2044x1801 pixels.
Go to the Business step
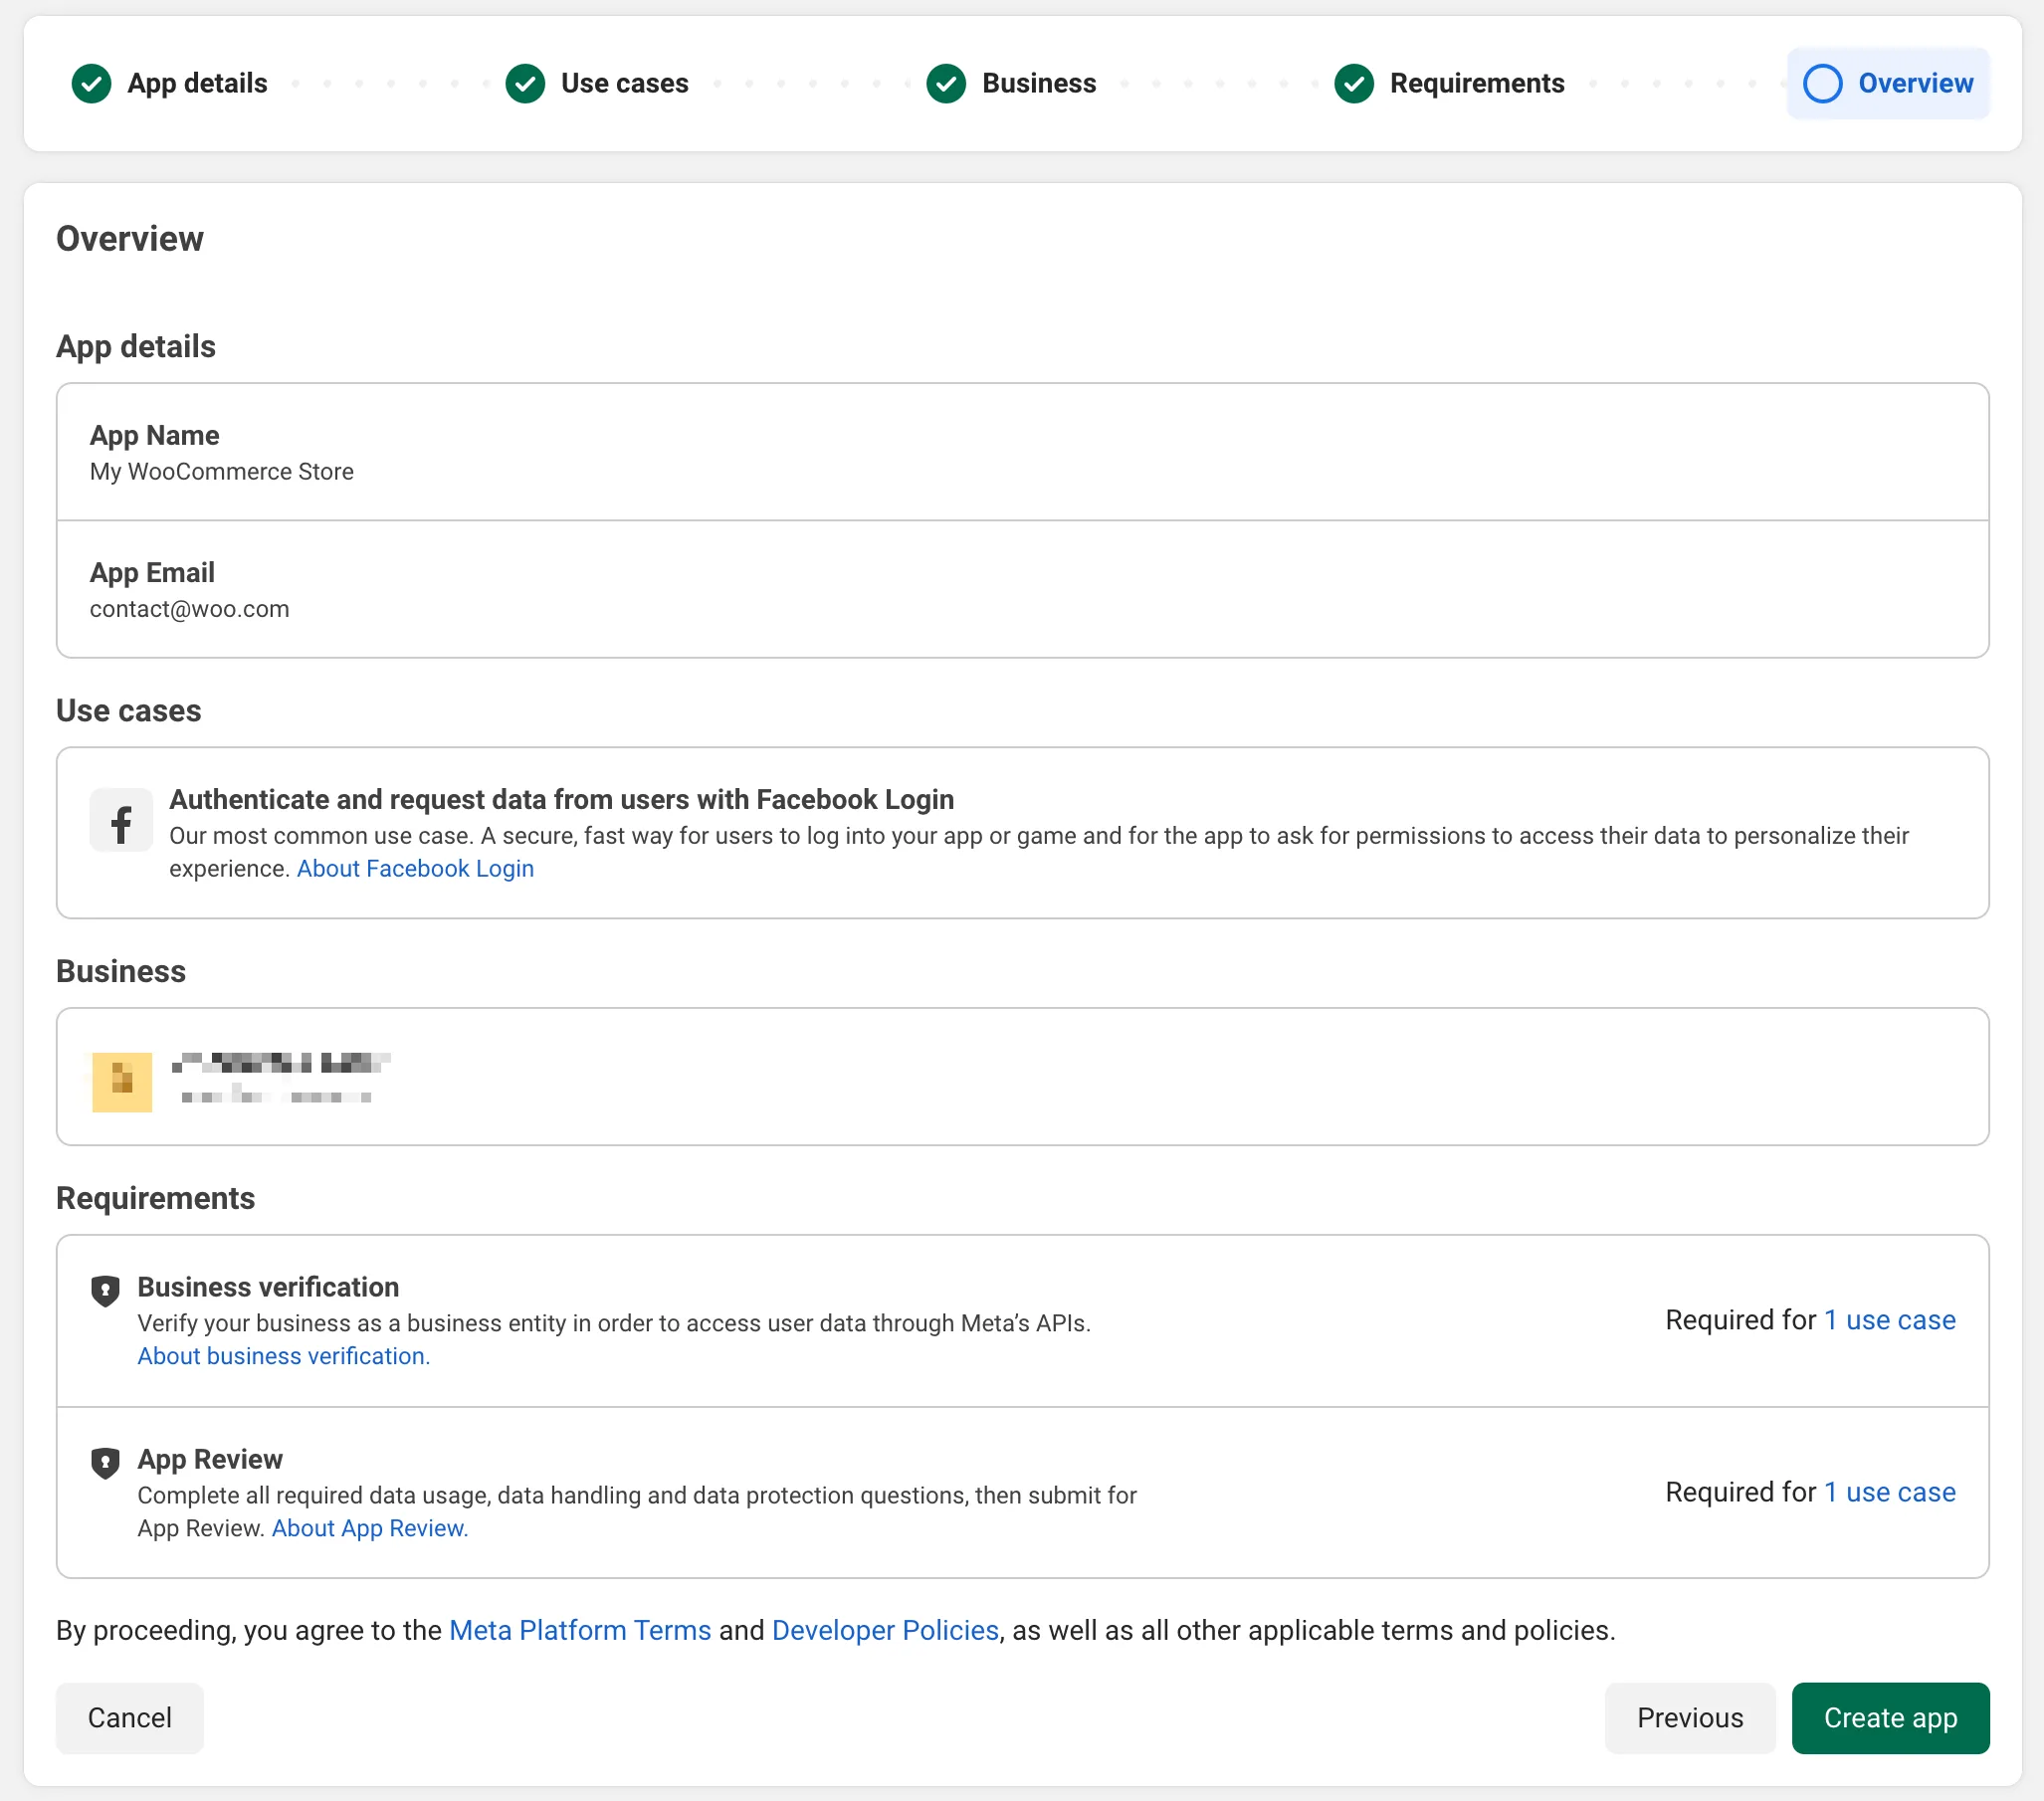(1011, 84)
